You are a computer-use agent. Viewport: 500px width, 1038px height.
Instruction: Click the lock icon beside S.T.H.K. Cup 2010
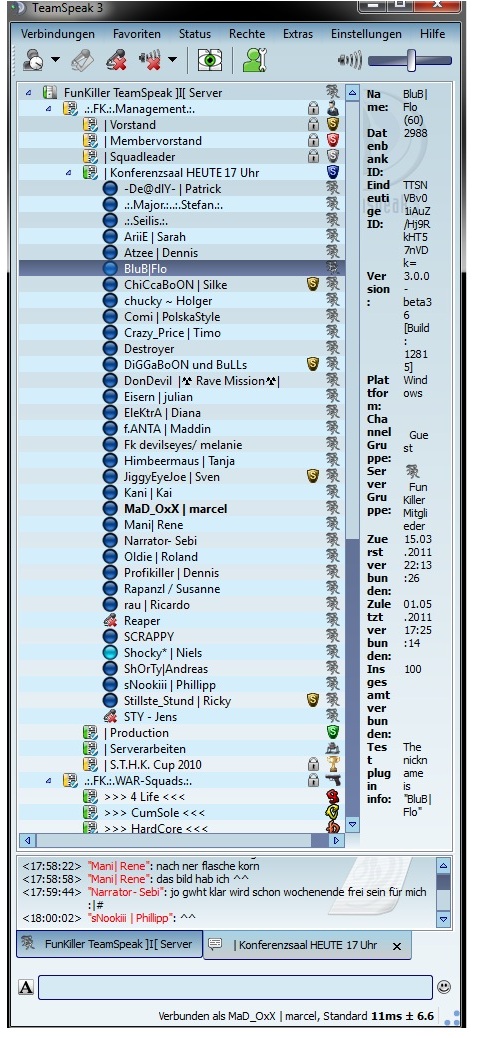click(313, 765)
